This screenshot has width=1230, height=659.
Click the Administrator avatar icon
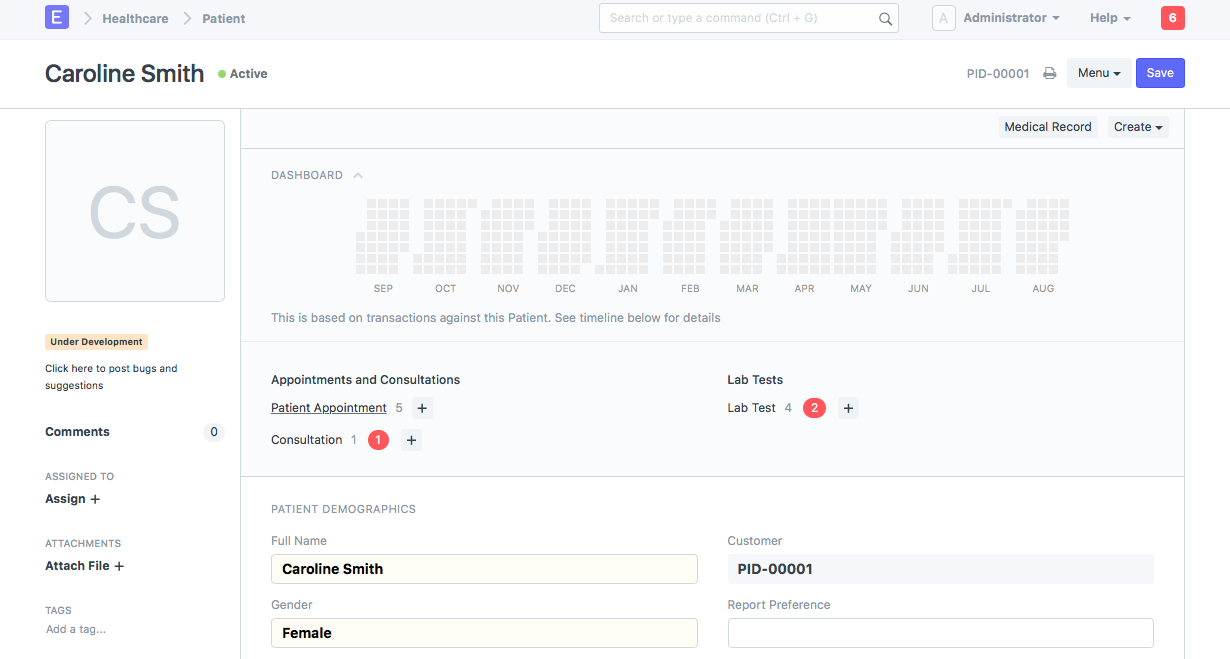point(943,18)
